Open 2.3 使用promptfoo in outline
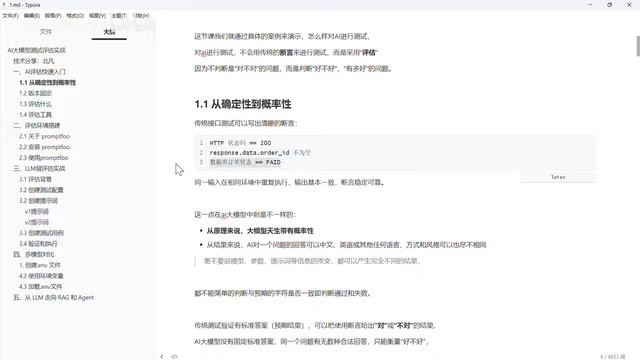Viewport: 640px width, 360px height. point(43,158)
